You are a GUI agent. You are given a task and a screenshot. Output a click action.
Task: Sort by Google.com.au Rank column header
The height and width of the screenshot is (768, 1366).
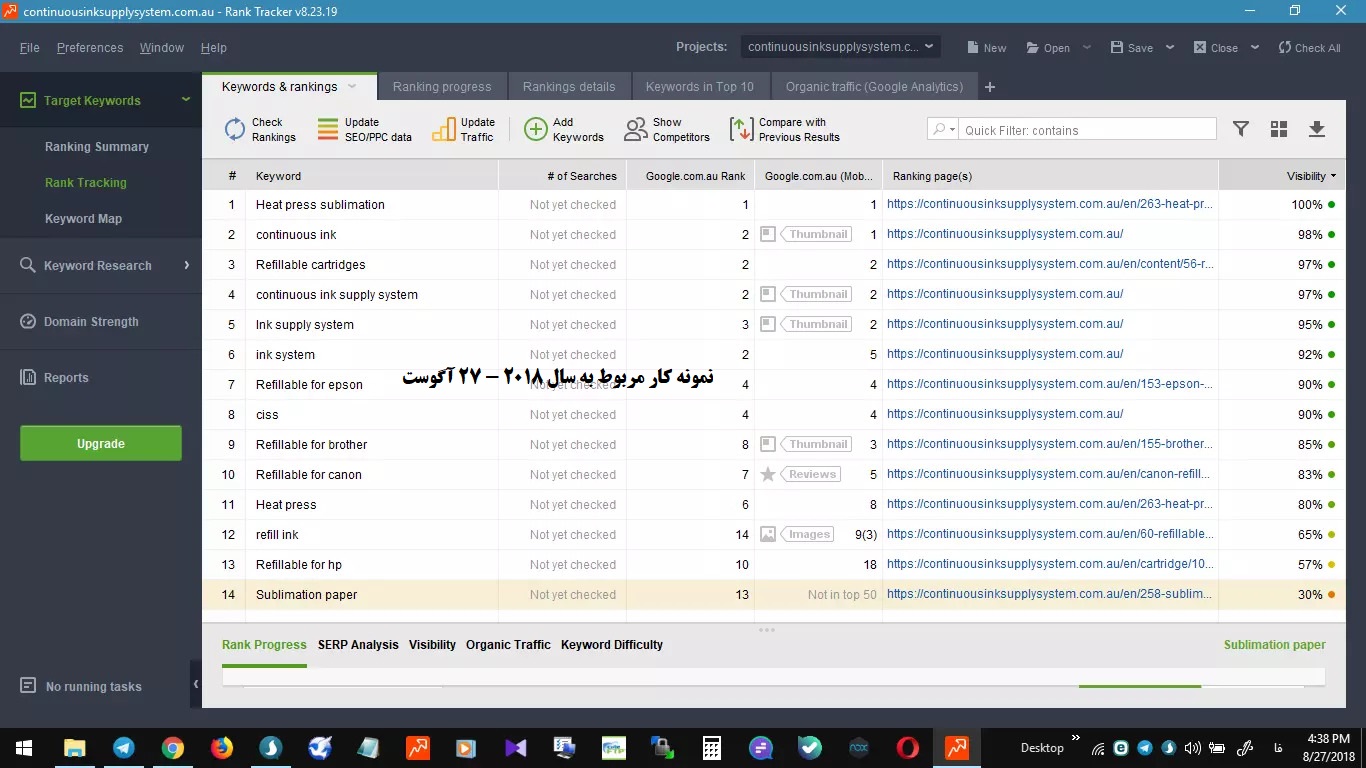[x=691, y=176]
